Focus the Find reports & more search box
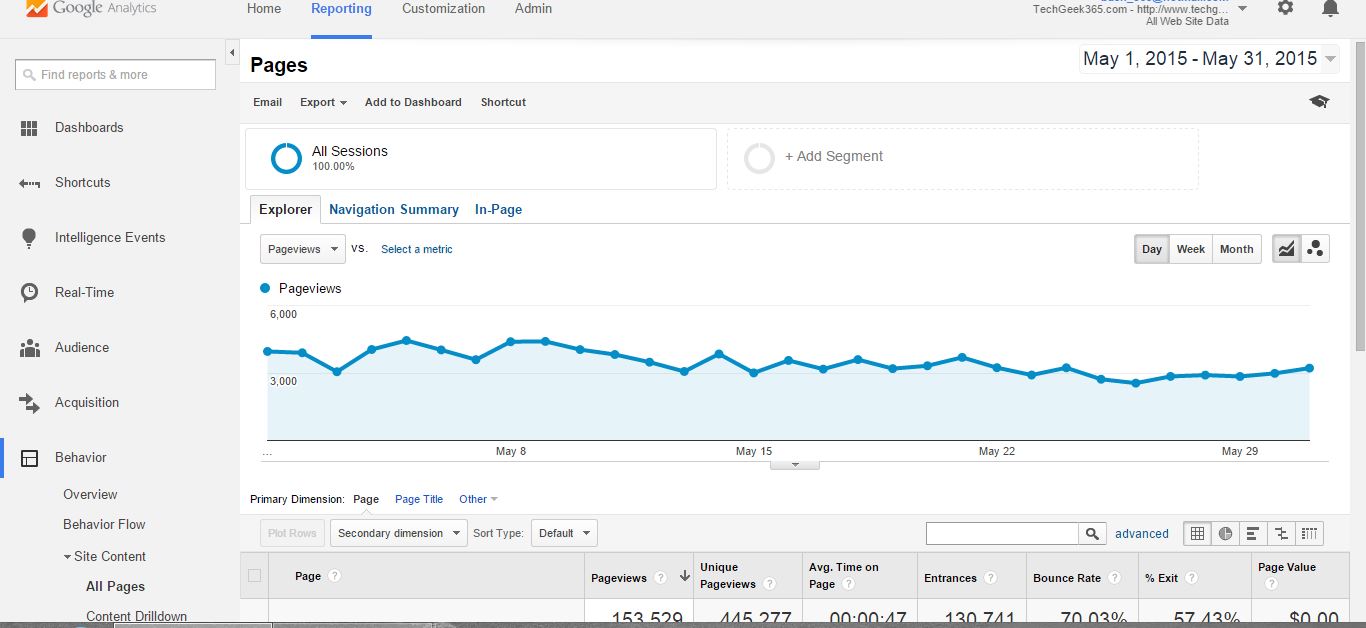Screen dimensions: 1366x628 click(x=116, y=75)
